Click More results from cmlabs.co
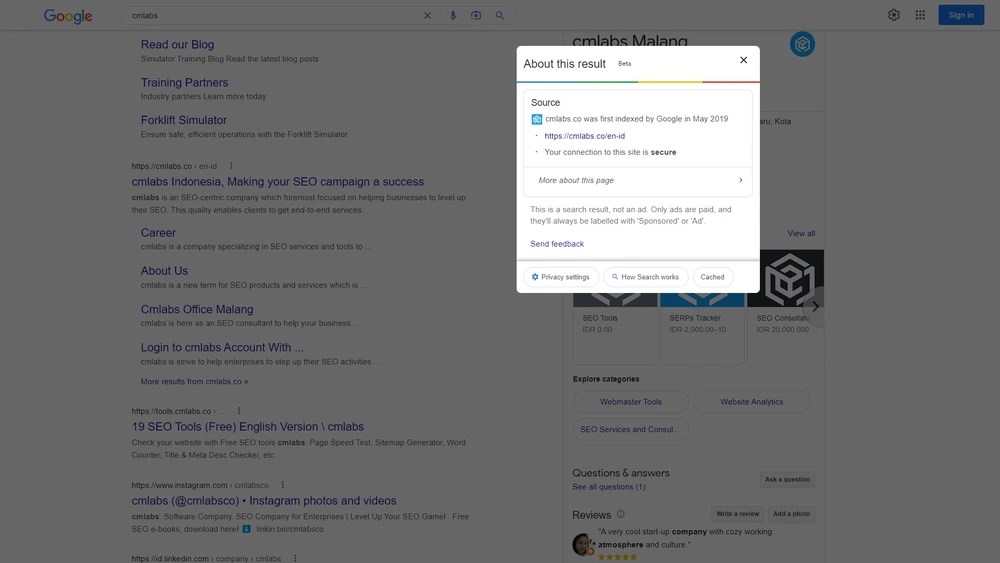The image size is (1000, 563). 194,381
